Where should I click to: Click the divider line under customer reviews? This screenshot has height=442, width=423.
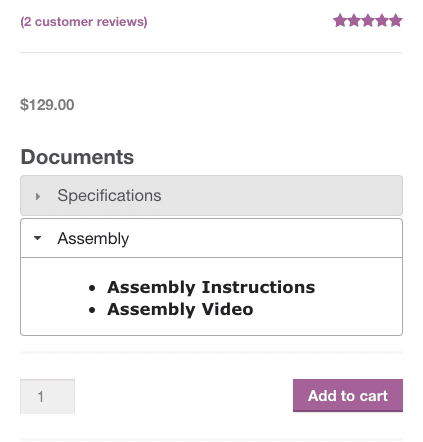click(x=211, y=52)
